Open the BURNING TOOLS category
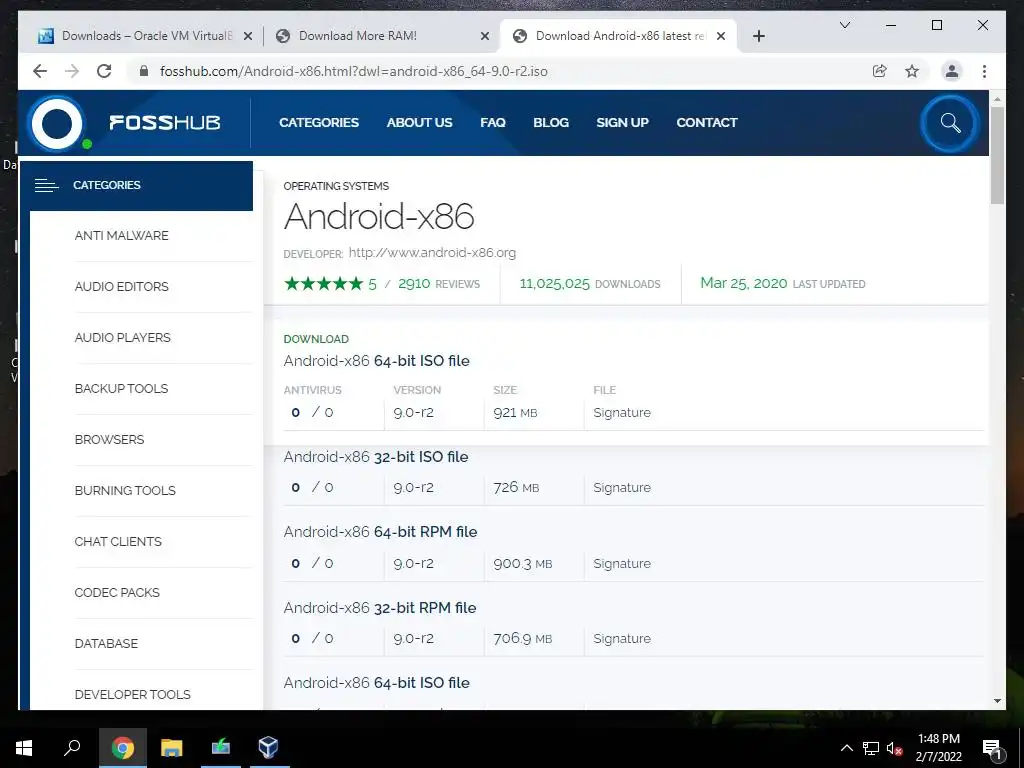Viewport: 1024px width, 768px height. (x=125, y=490)
